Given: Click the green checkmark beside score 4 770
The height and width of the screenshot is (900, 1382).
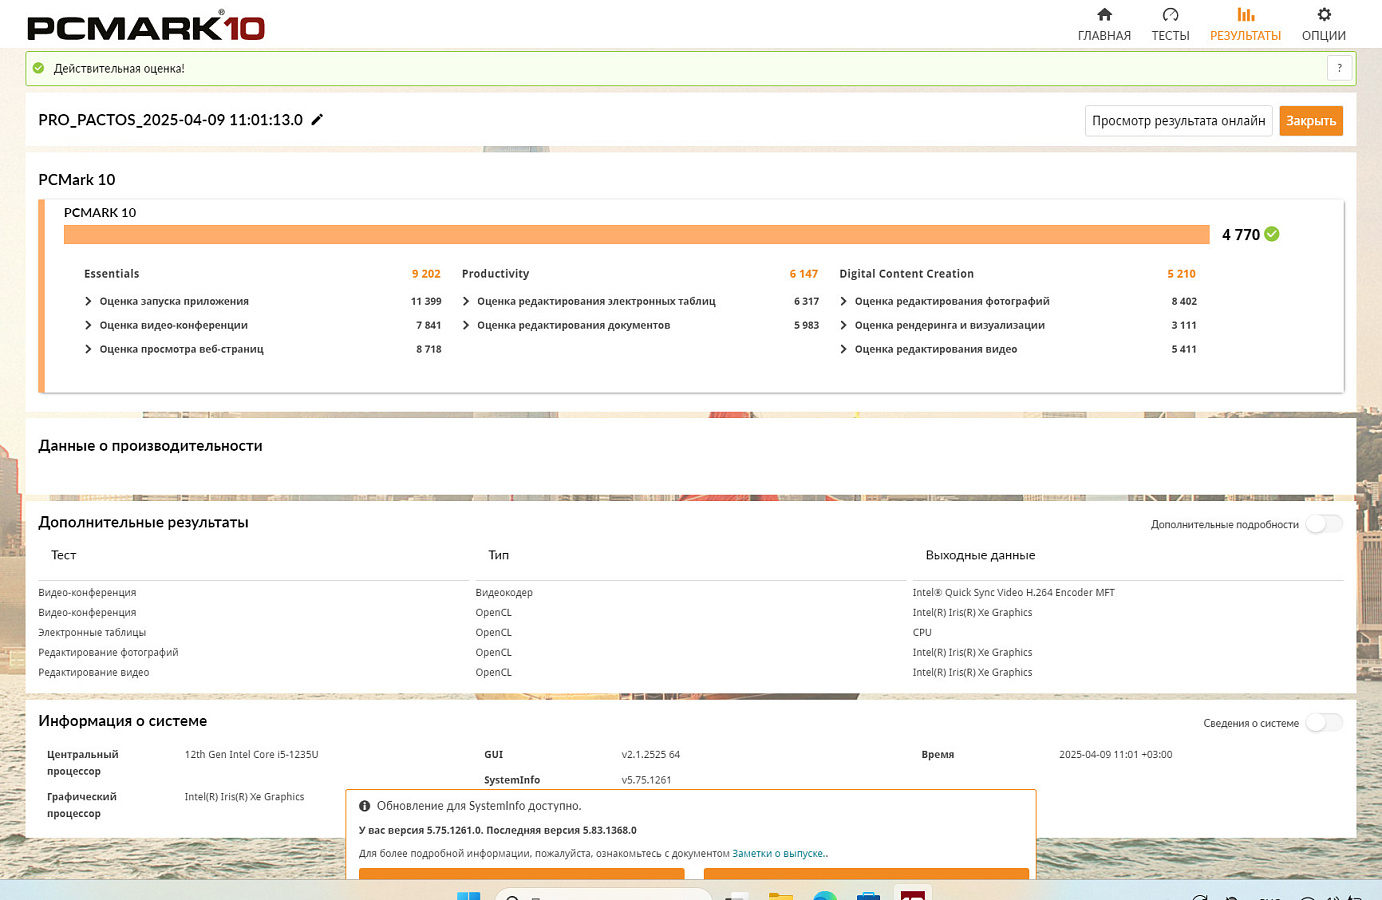Looking at the screenshot, I should point(1272,234).
